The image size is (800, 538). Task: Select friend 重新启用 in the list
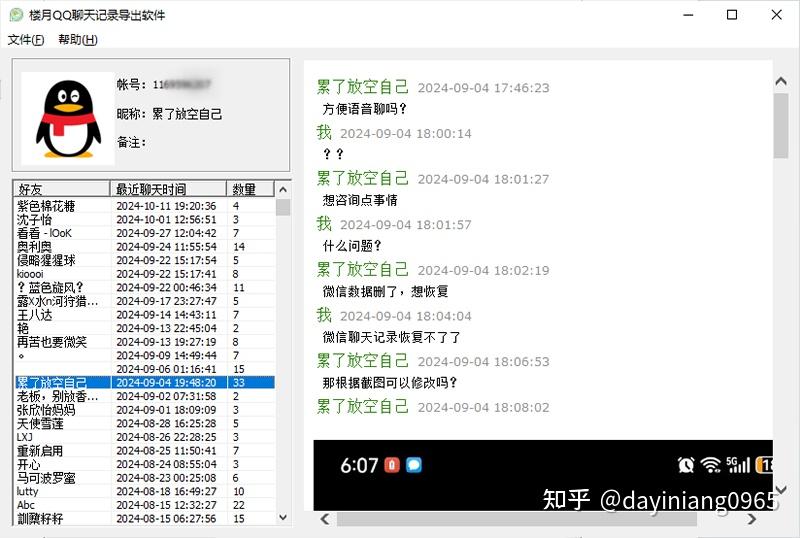click(40, 451)
